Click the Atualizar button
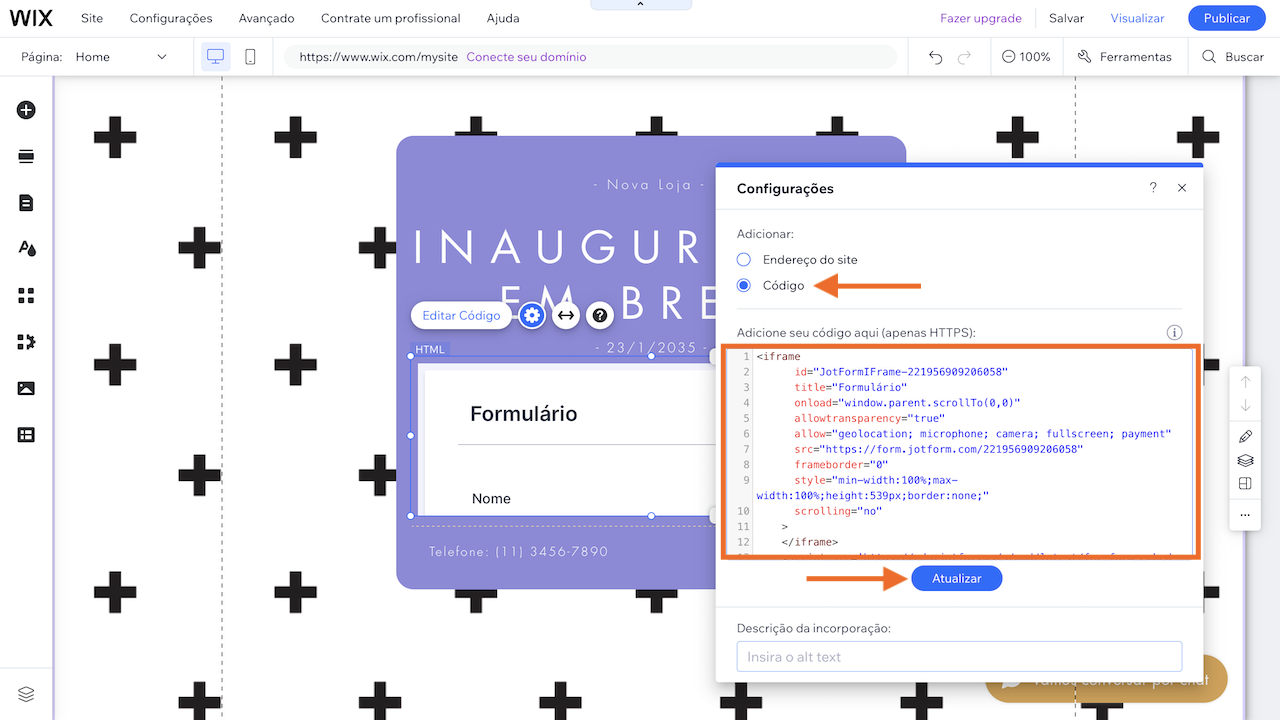The width and height of the screenshot is (1280, 720). pyautogui.click(x=956, y=578)
